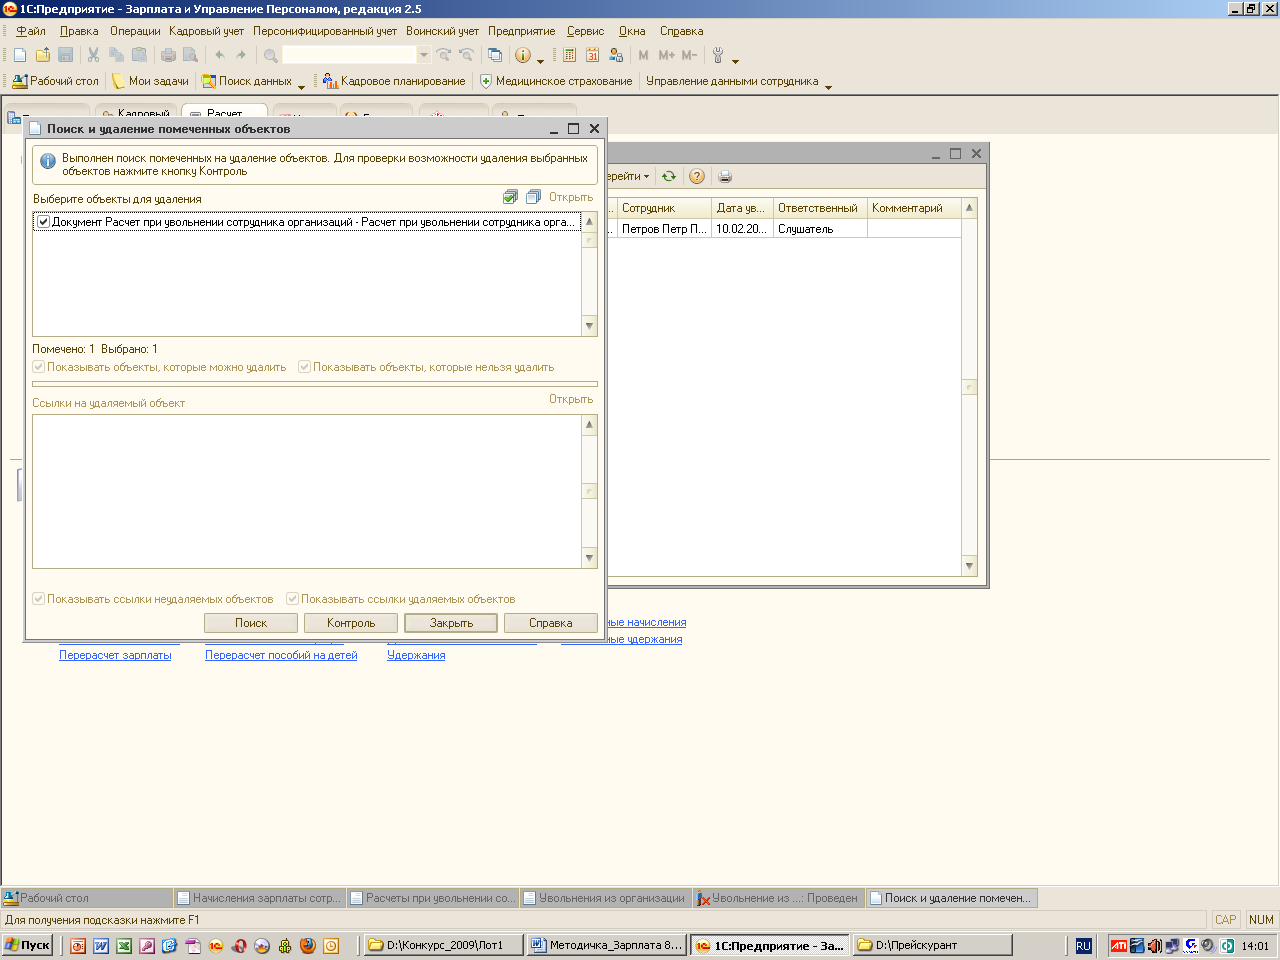Click the Save diskette icon
Image resolution: width=1280 pixels, height=960 pixels.
click(x=66, y=55)
